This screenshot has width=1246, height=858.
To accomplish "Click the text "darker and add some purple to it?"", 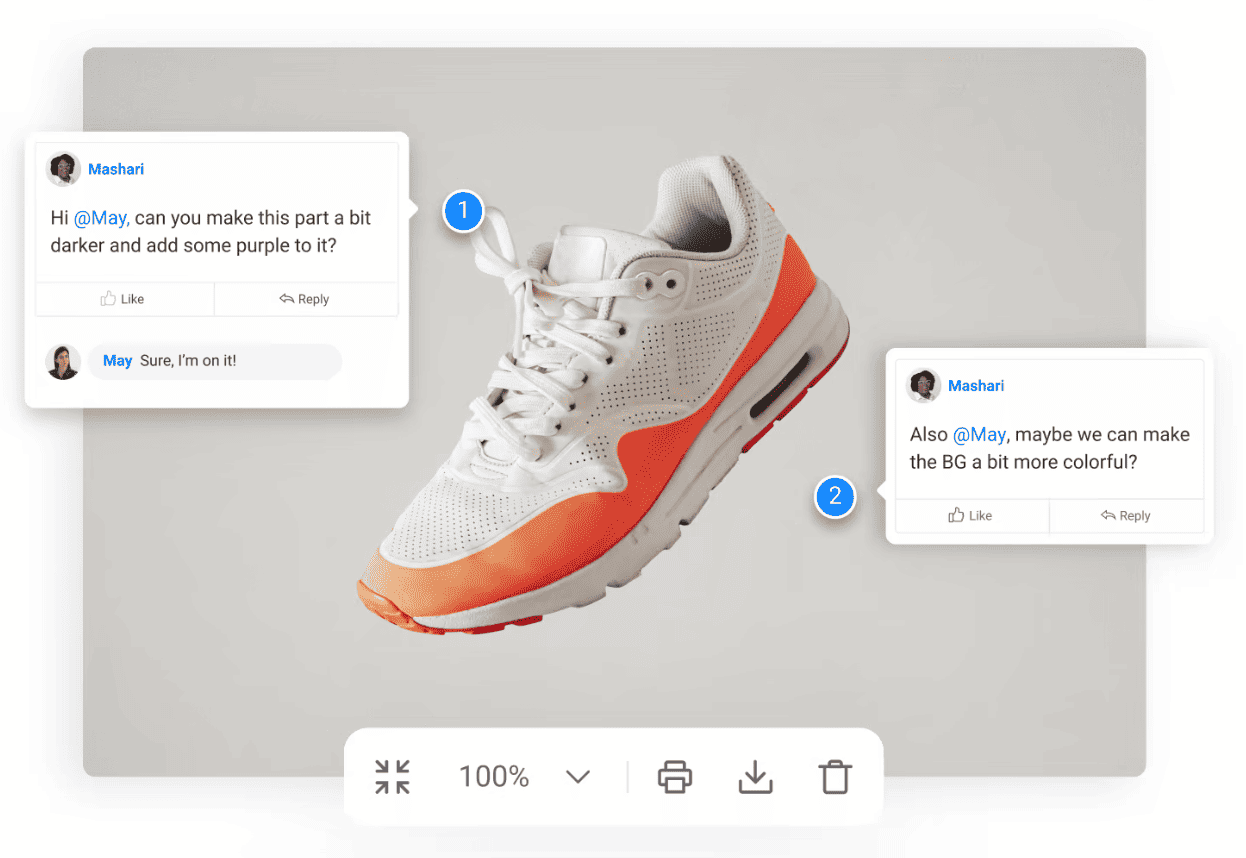I will pyautogui.click(x=194, y=246).
